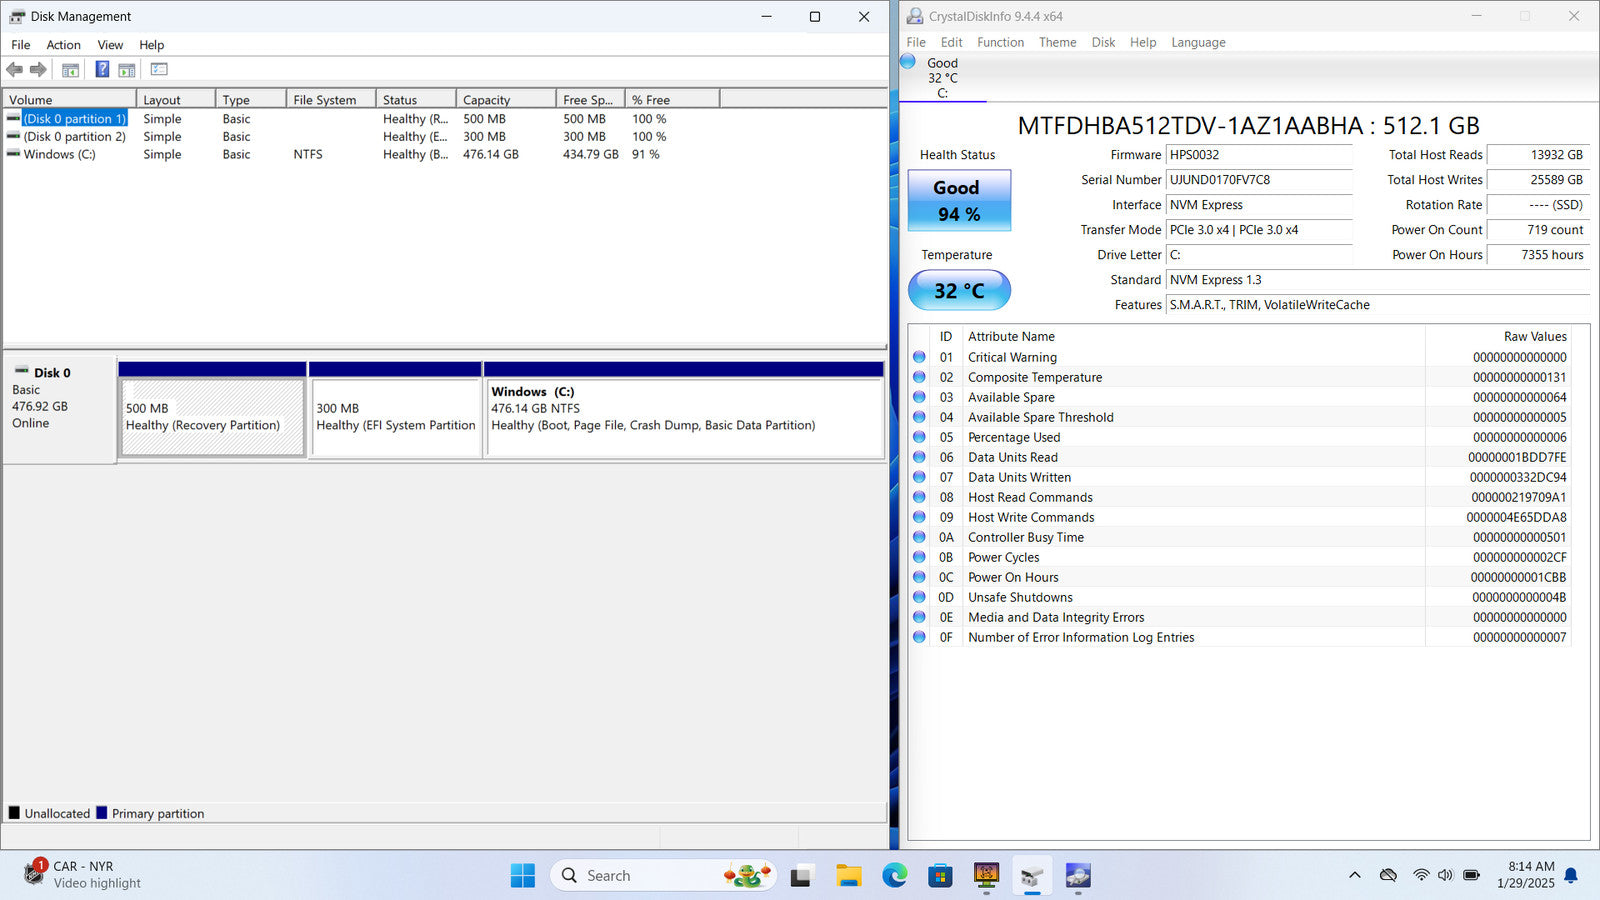Click the OneDrive cloud tray icon

(x=1388, y=875)
